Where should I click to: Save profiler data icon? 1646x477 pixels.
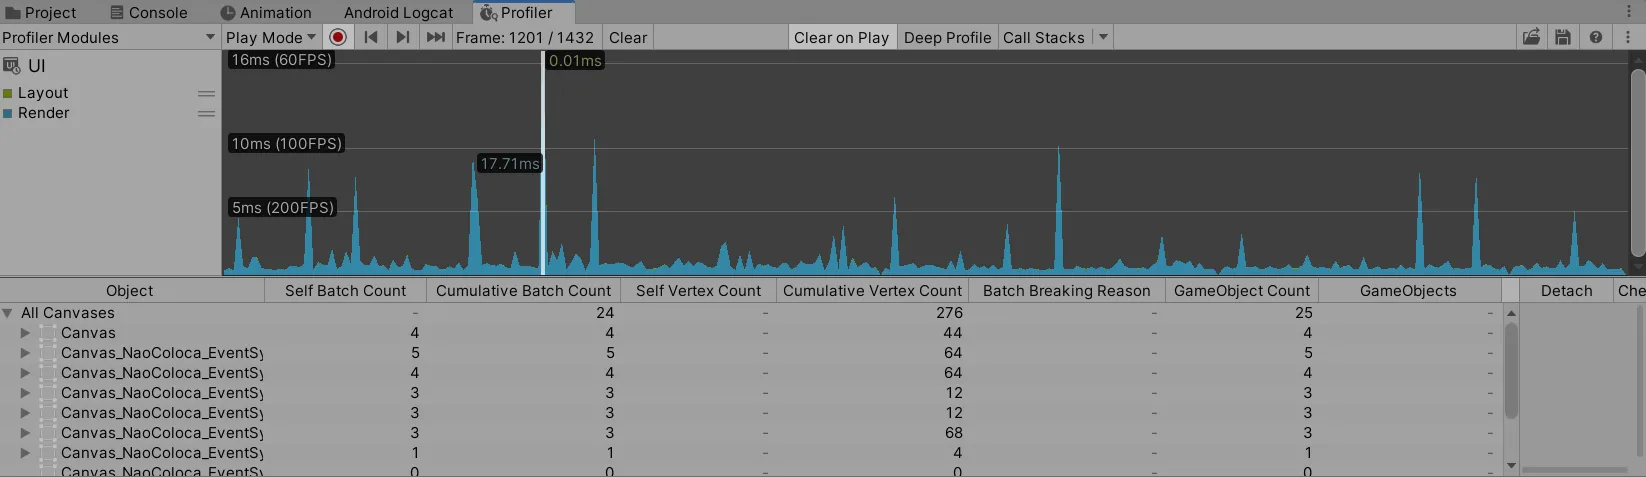1563,37
